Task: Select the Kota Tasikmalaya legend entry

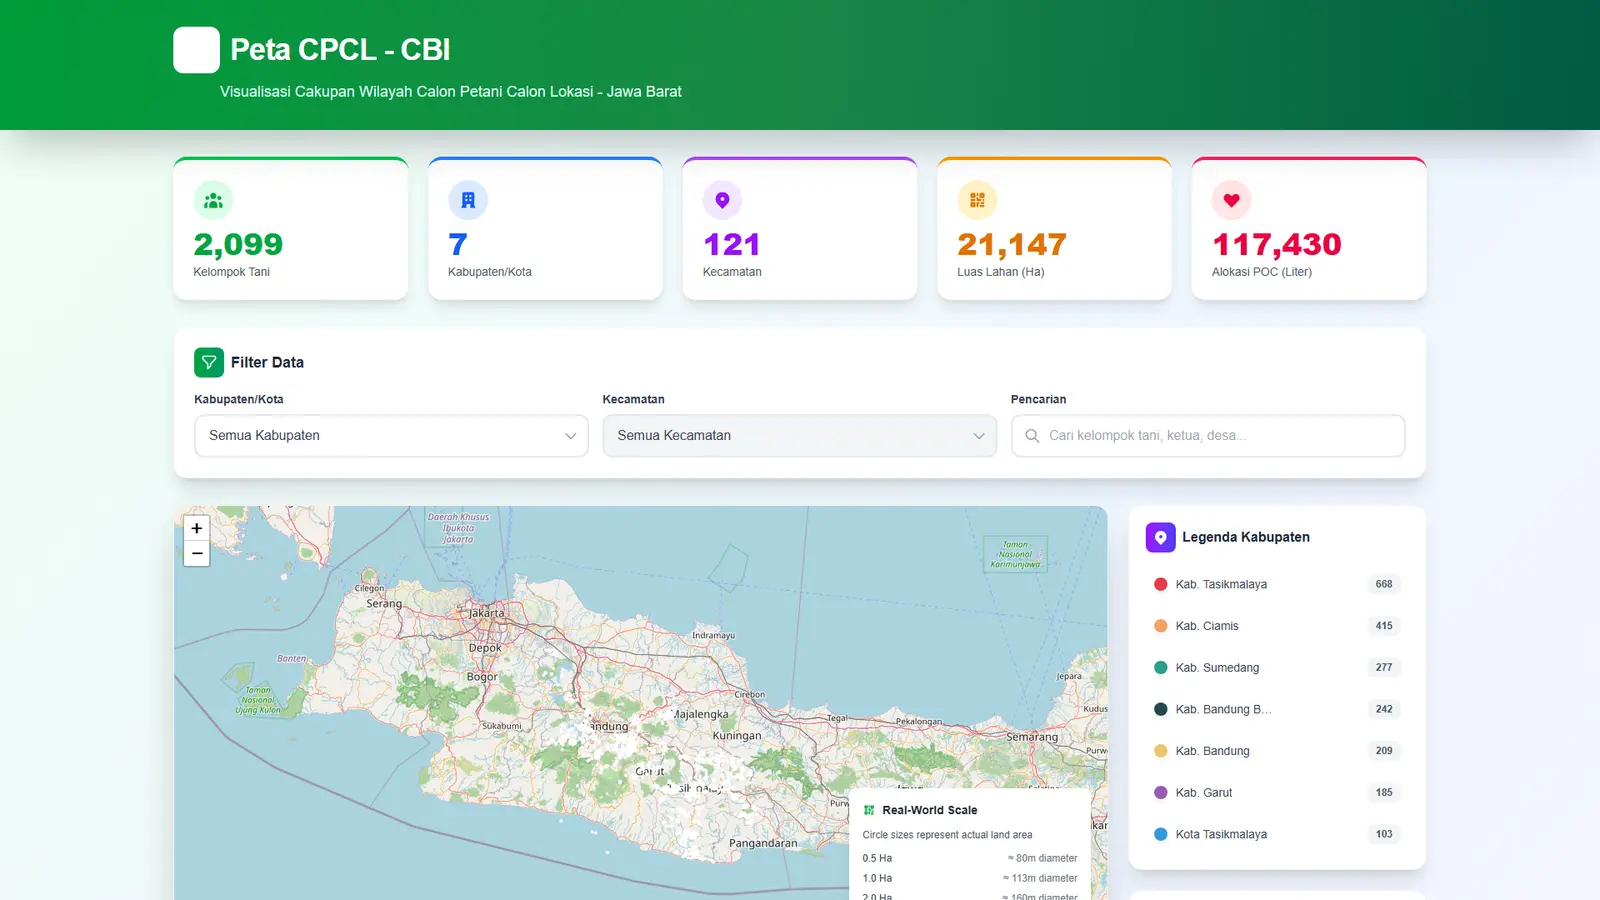Action: pos(1277,834)
